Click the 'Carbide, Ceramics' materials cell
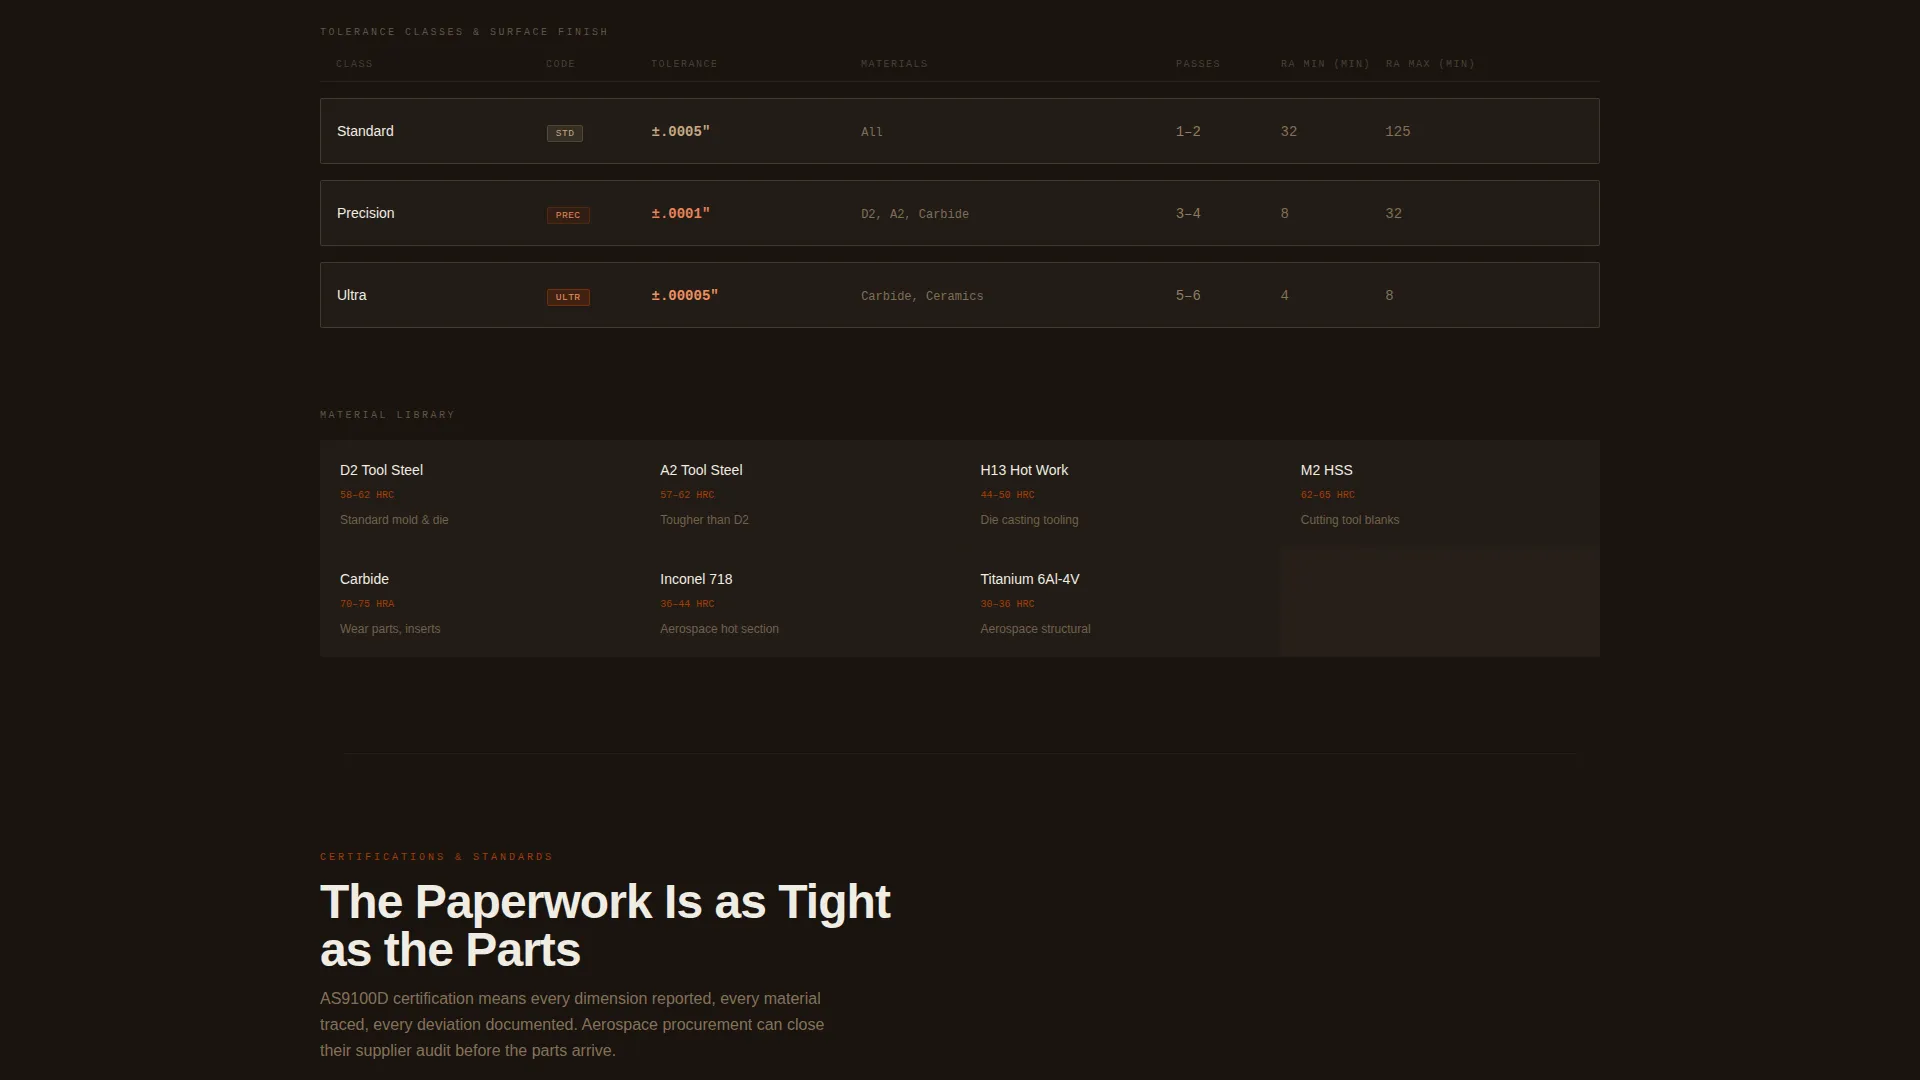Image resolution: width=1920 pixels, height=1080 pixels. point(922,296)
